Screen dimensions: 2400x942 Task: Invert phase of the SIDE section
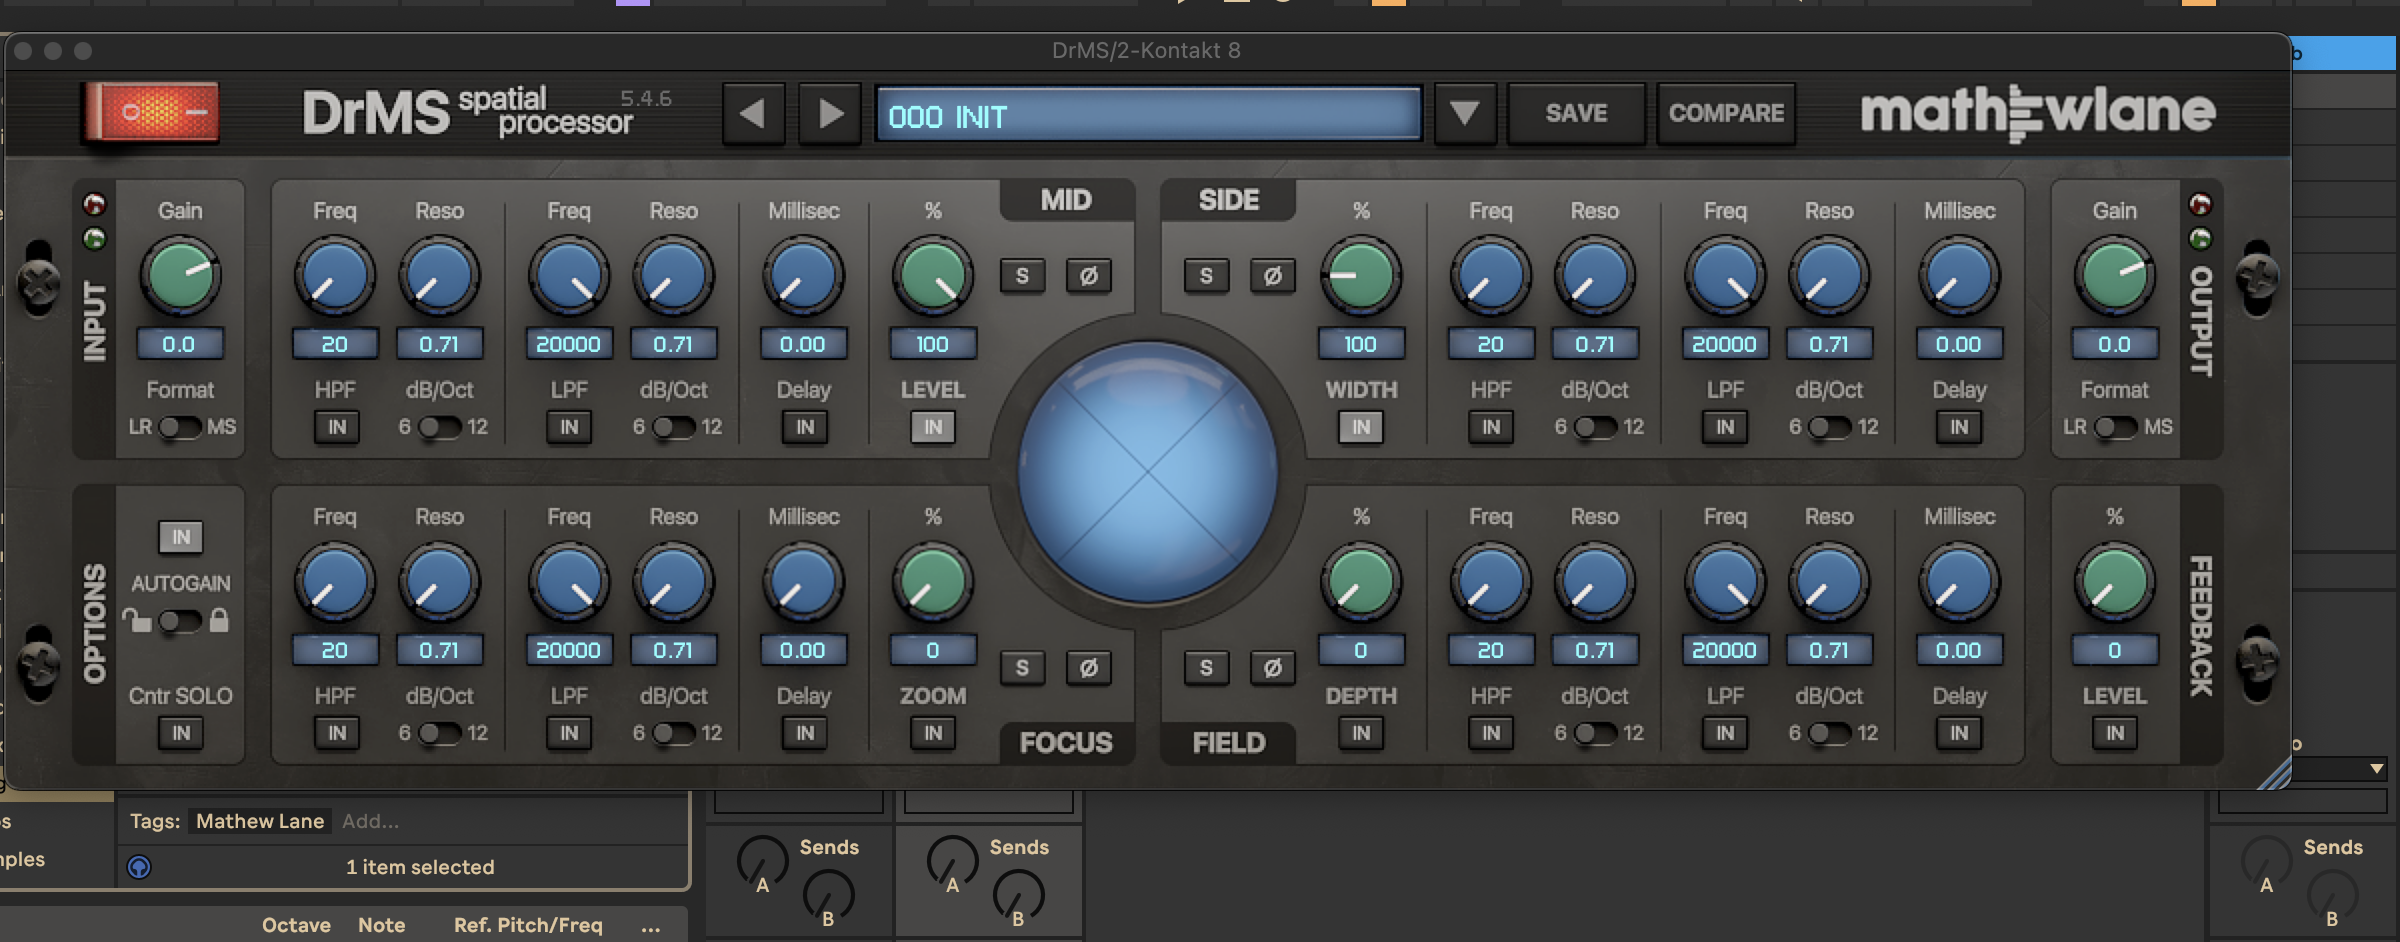click(1272, 276)
